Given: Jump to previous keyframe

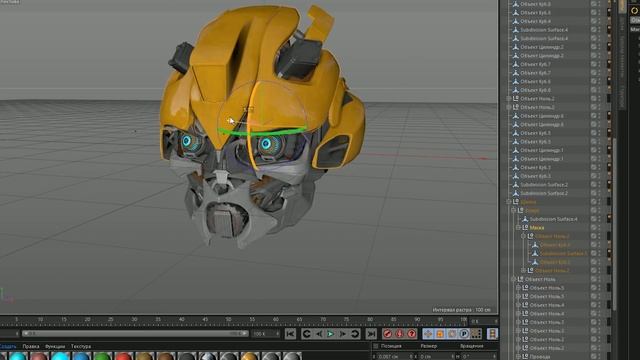Looking at the screenshot, I should 307,334.
